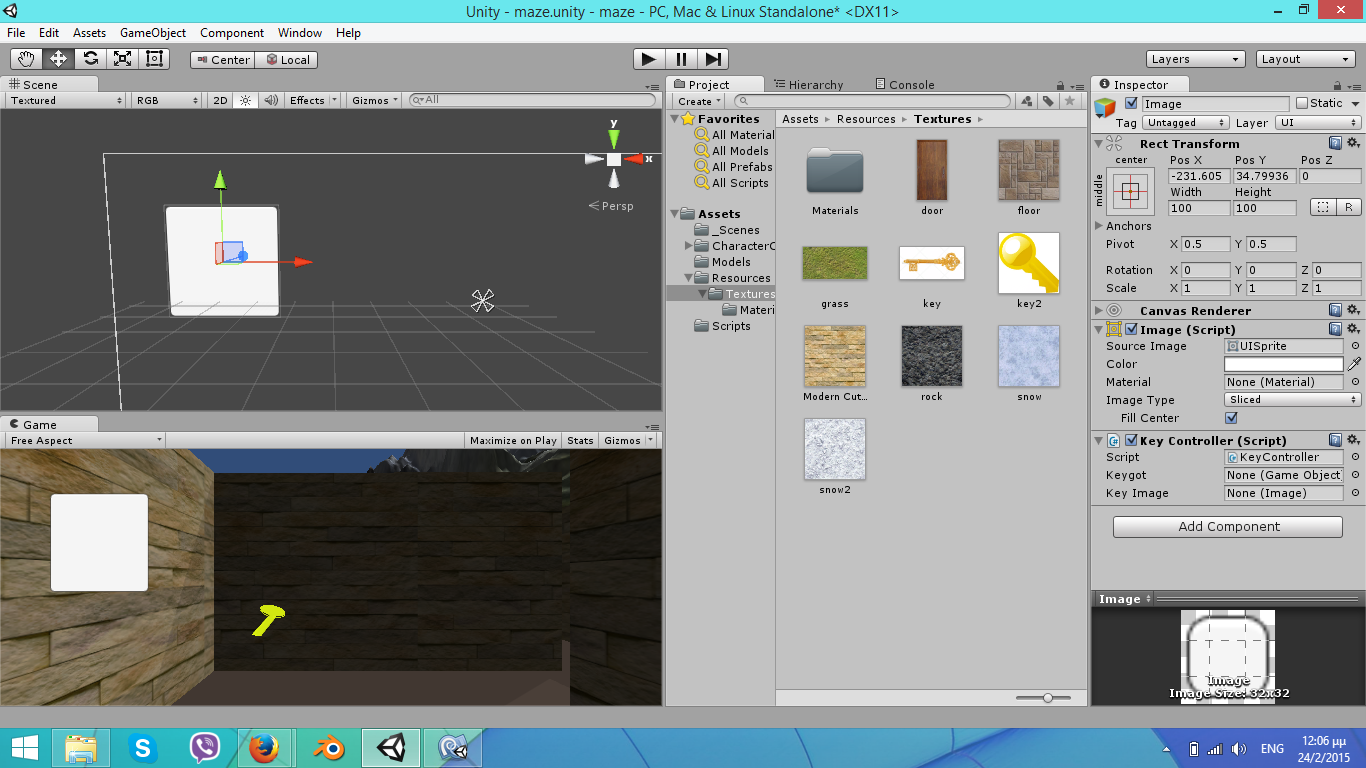Click search by type icon in Project

pyautogui.click(x=1026, y=101)
